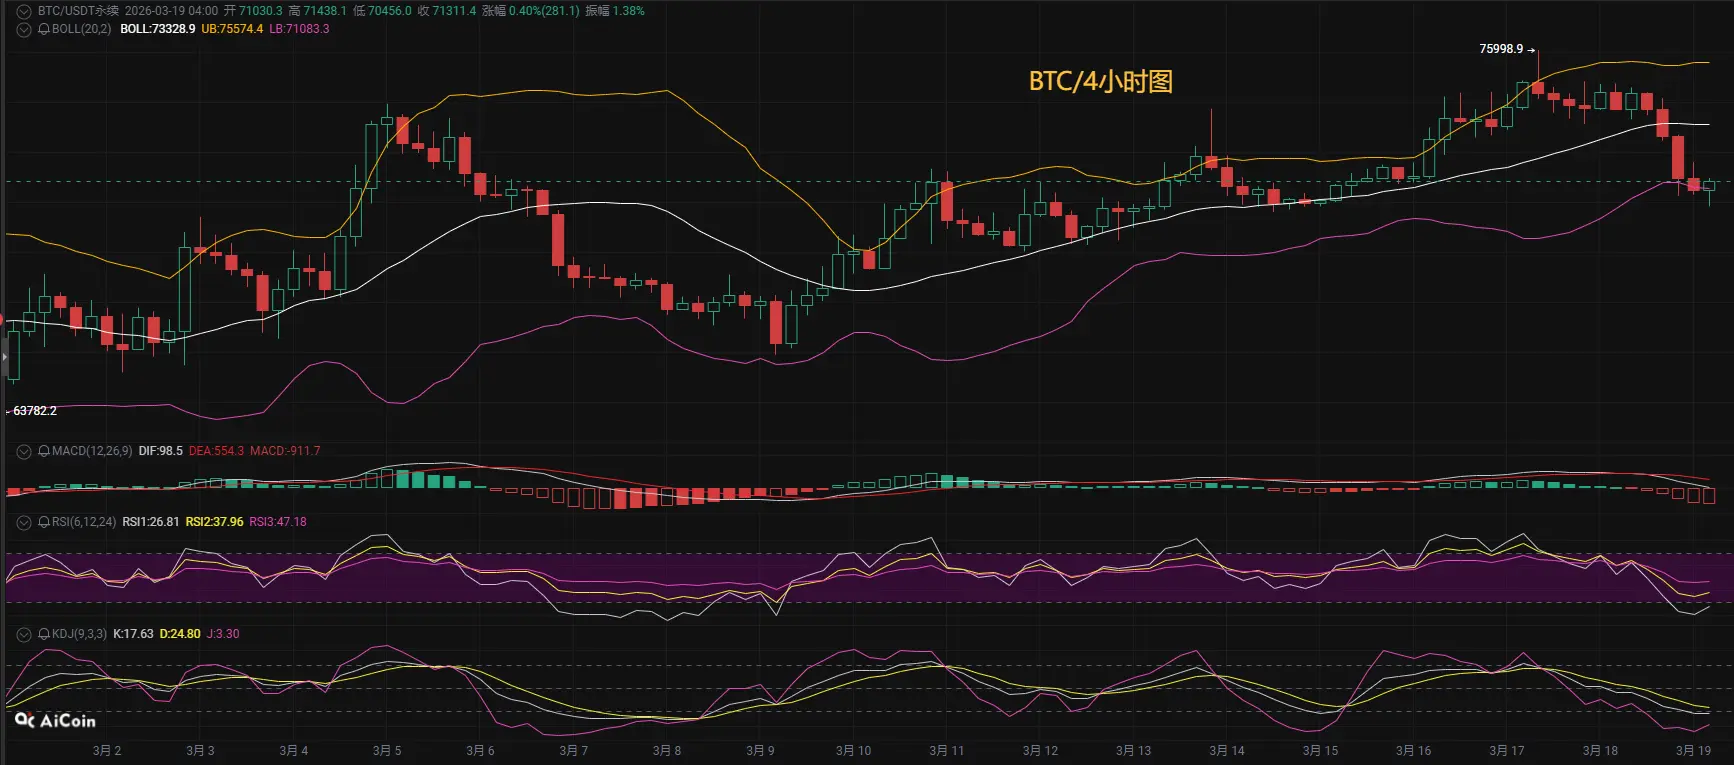Click the LB:71083.3 lower band value
Image resolution: width=1734 pixels, height=765 pixels.
pyautogui.click(x=299, y=29)
